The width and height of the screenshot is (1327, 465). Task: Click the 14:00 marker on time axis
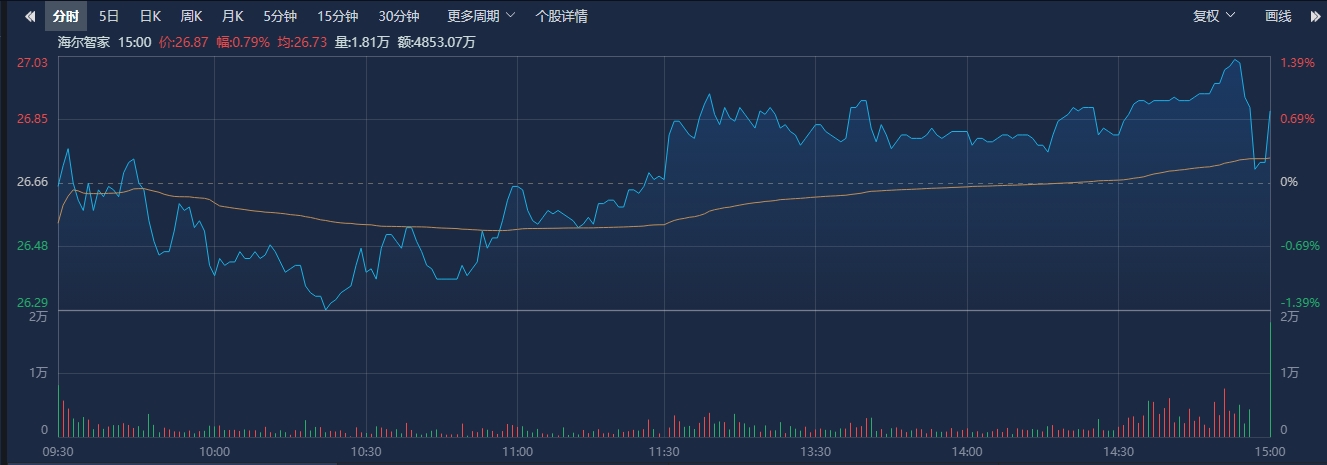967,452
